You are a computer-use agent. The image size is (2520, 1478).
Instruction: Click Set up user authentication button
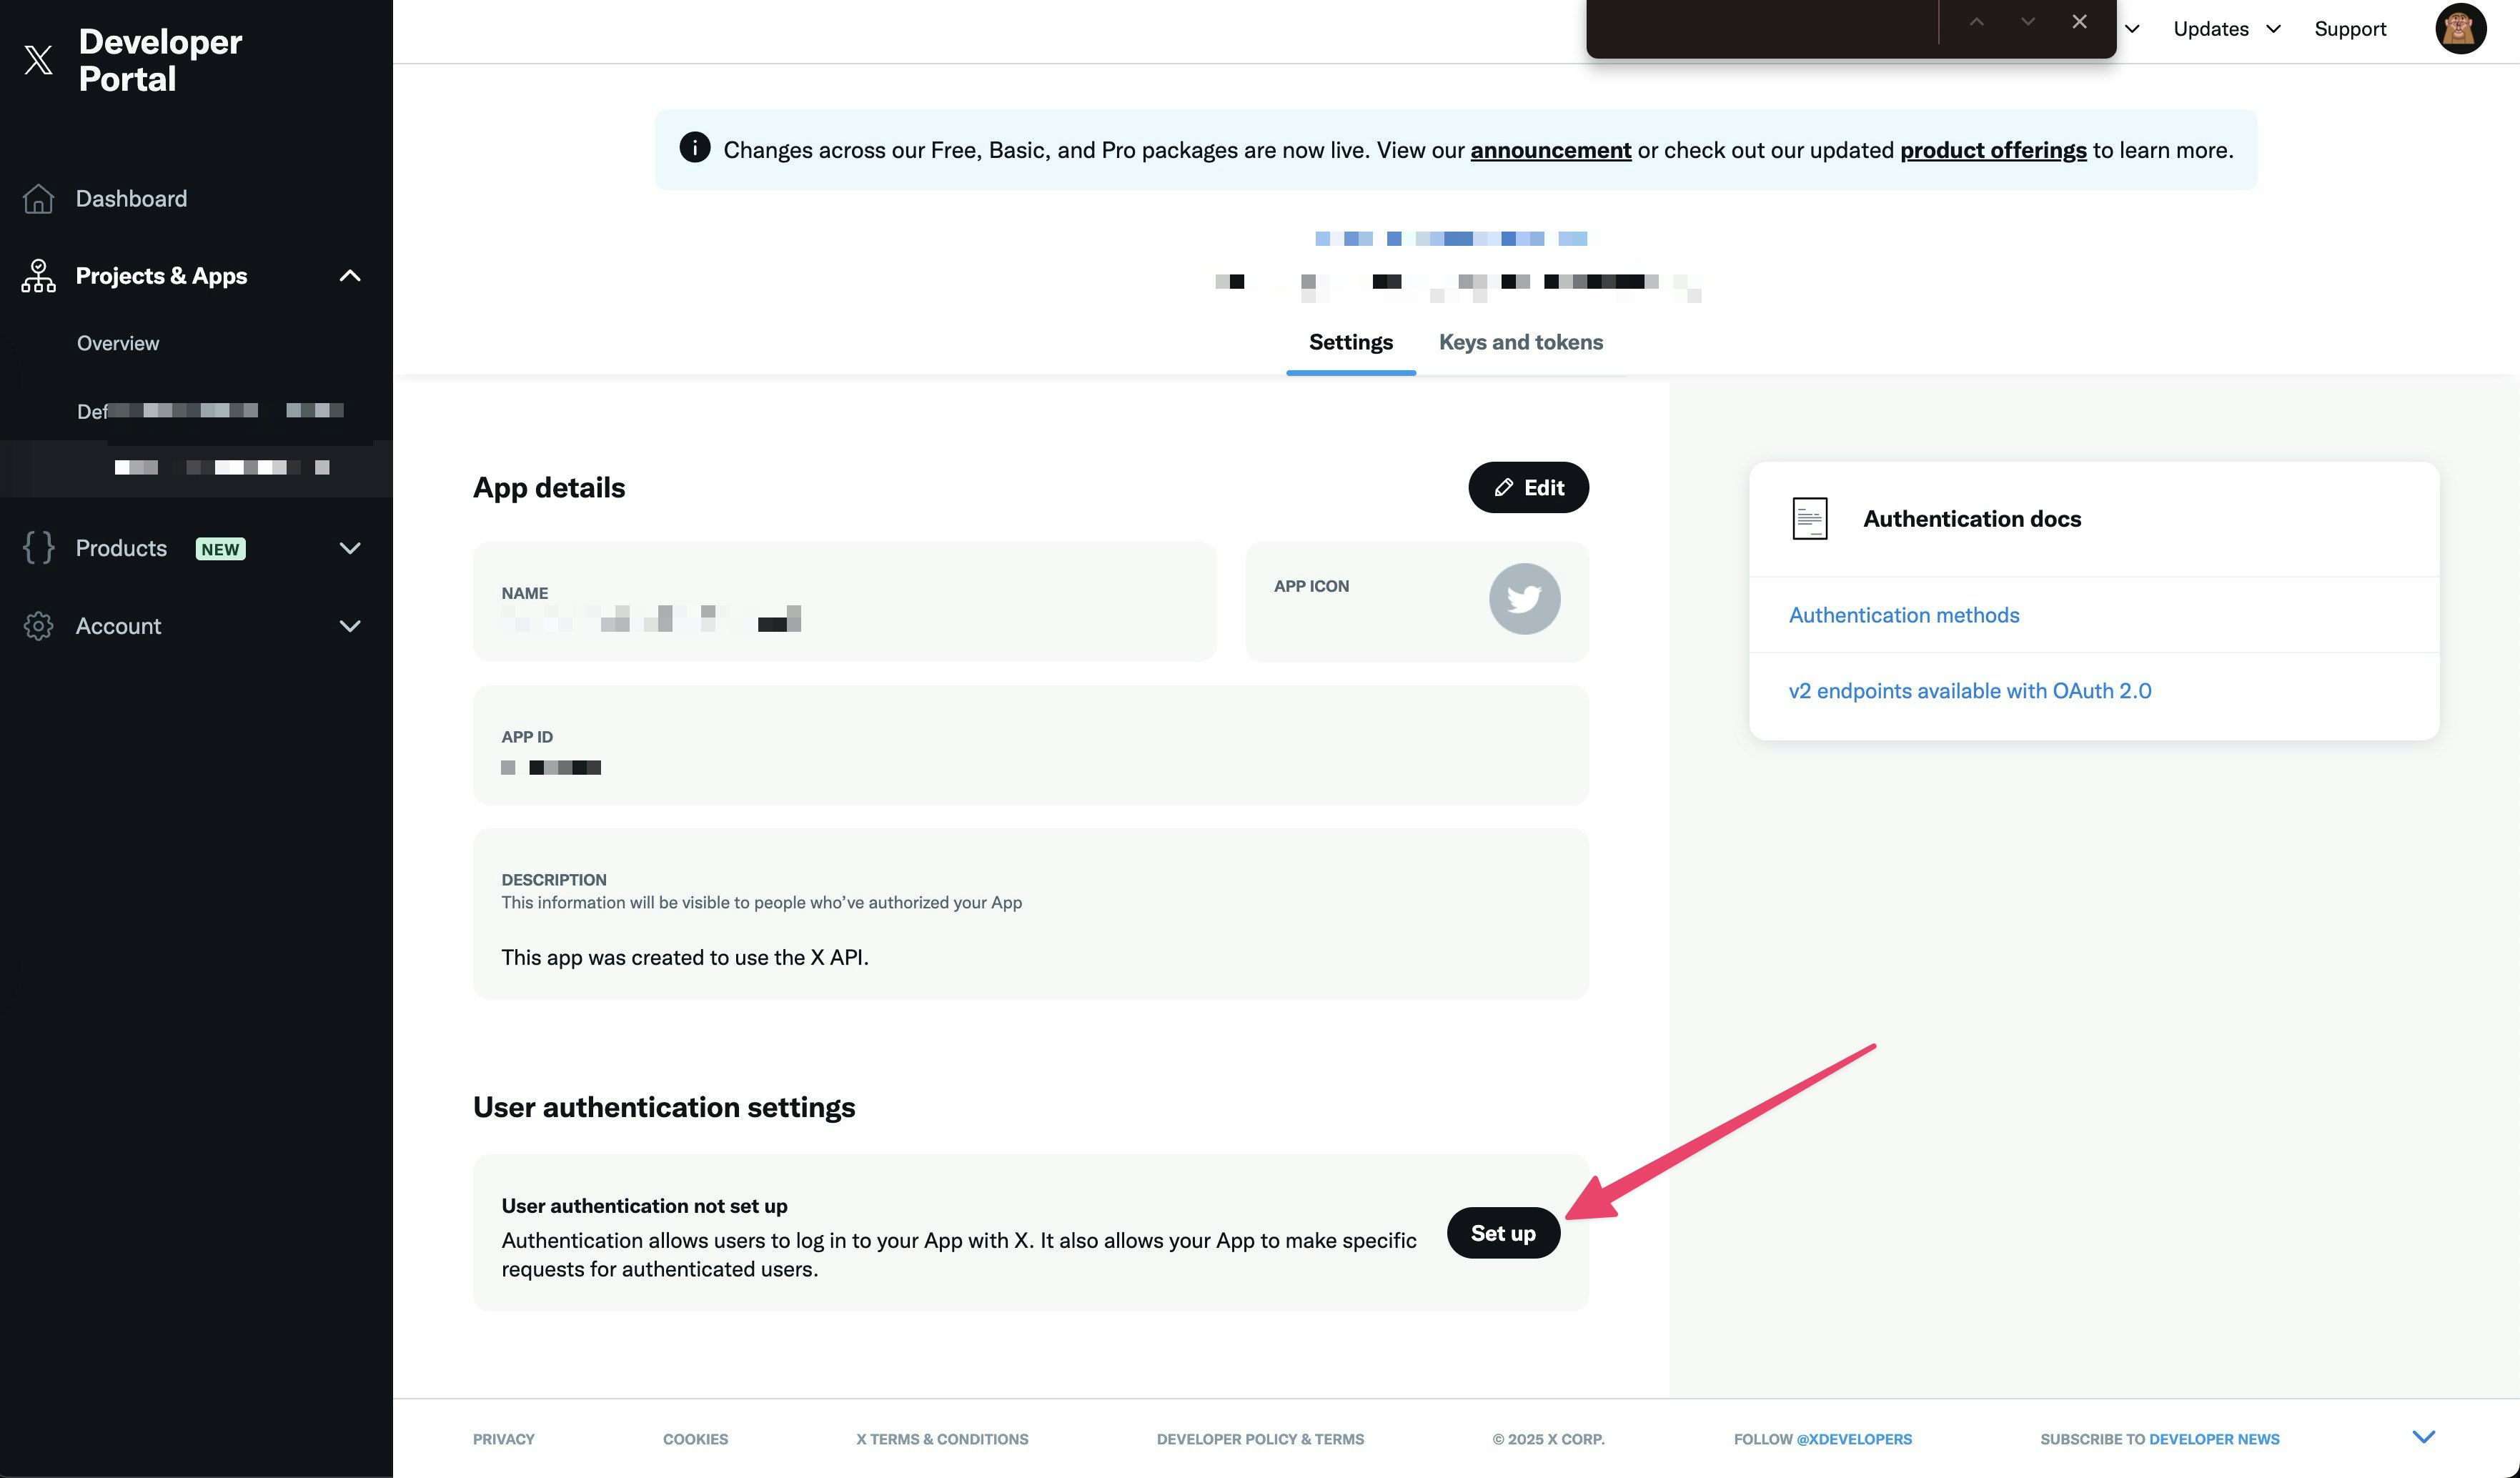tap(1502, 1233)
